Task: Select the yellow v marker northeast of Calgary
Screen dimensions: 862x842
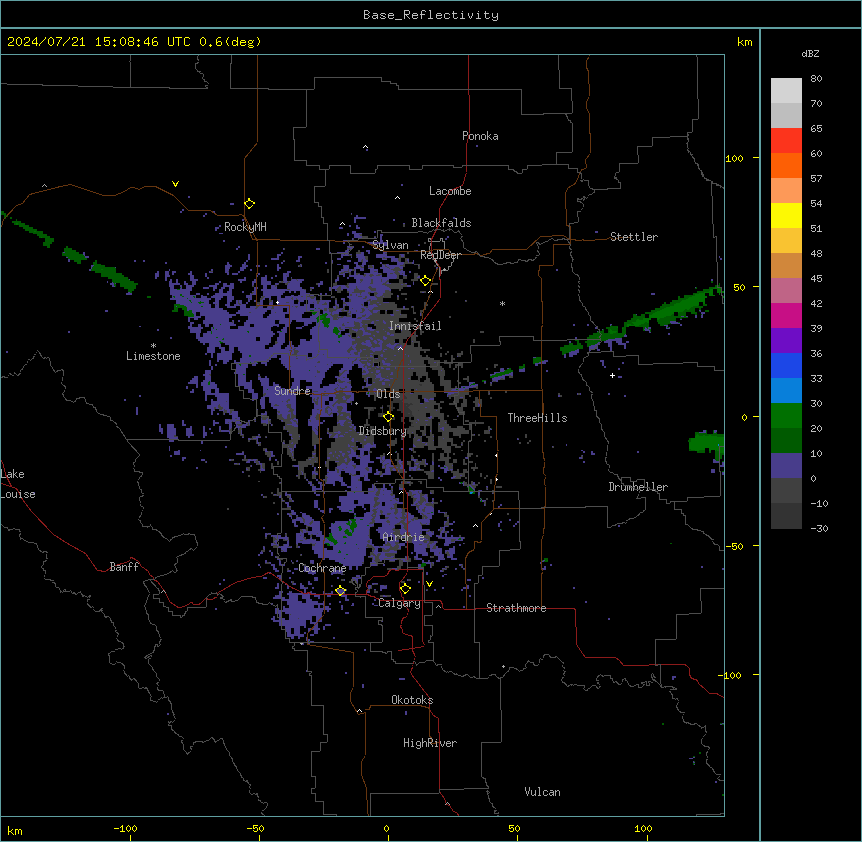Action: click(429, 584)
